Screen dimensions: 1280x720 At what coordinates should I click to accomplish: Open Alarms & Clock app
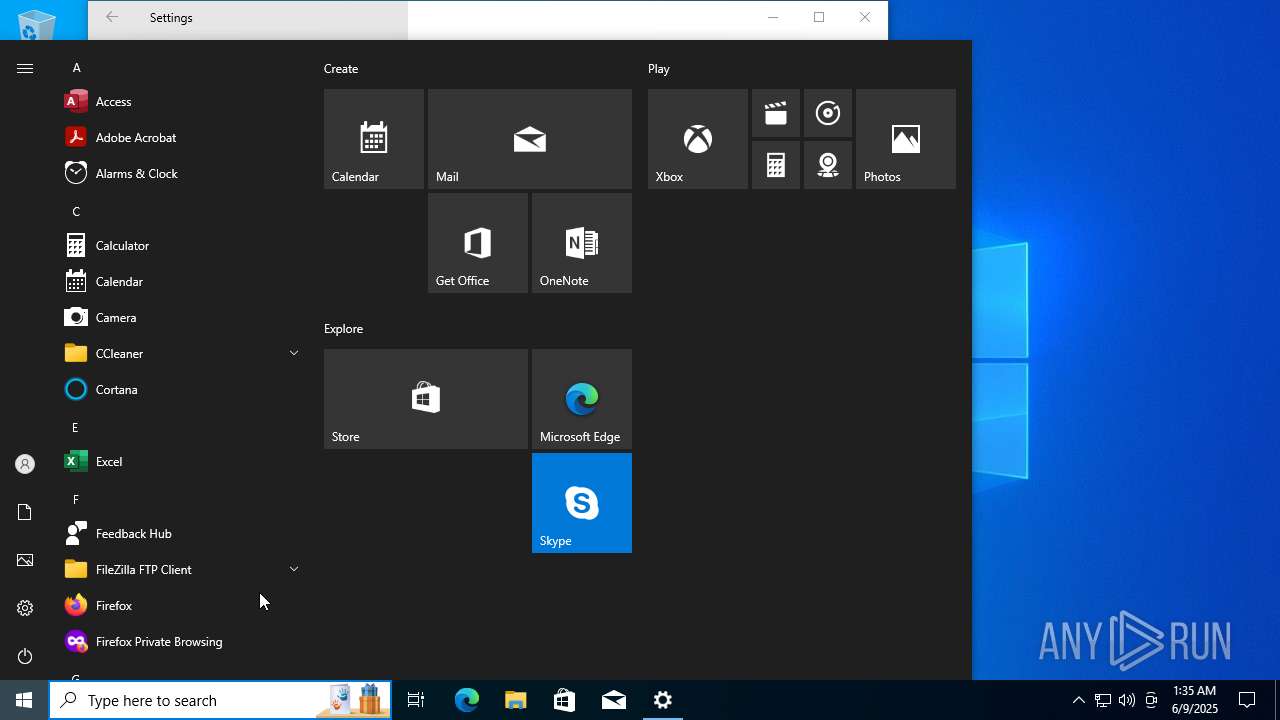[180, 173]
